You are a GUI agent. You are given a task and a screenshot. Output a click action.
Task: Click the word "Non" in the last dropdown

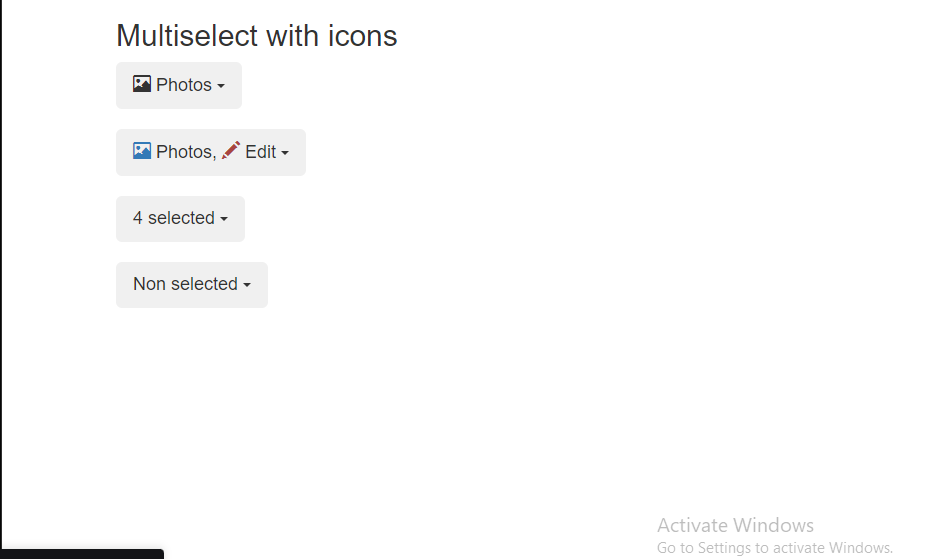click(149, 284)
